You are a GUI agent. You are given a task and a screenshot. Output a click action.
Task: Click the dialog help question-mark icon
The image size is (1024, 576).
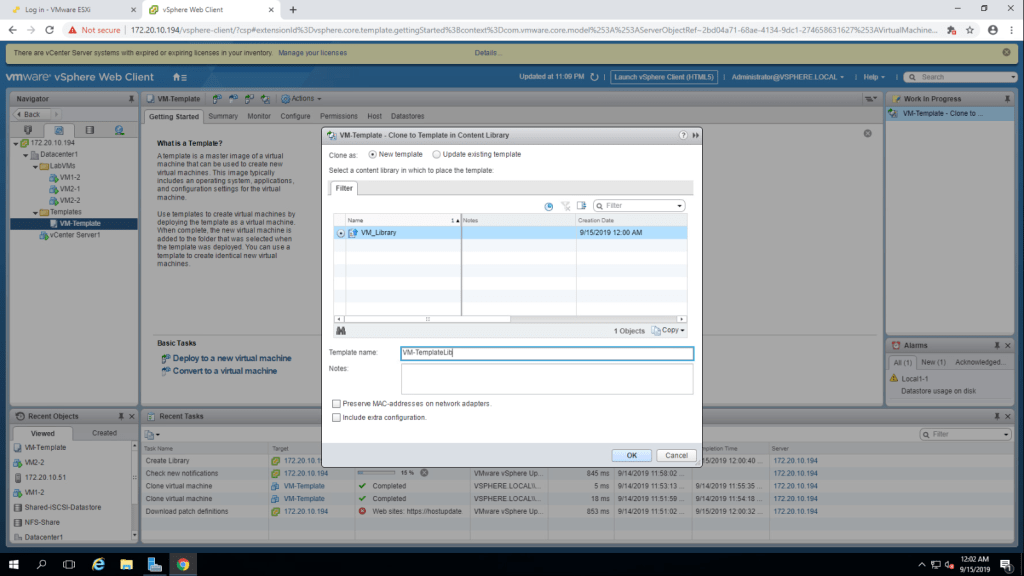coord(683,135)
